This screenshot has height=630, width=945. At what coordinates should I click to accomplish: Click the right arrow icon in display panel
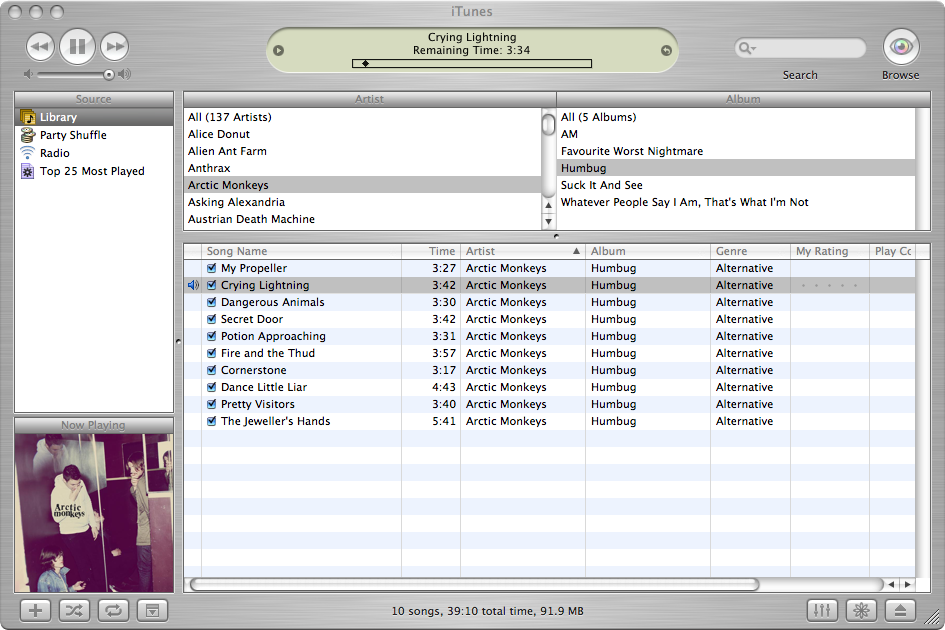[666, 51]
